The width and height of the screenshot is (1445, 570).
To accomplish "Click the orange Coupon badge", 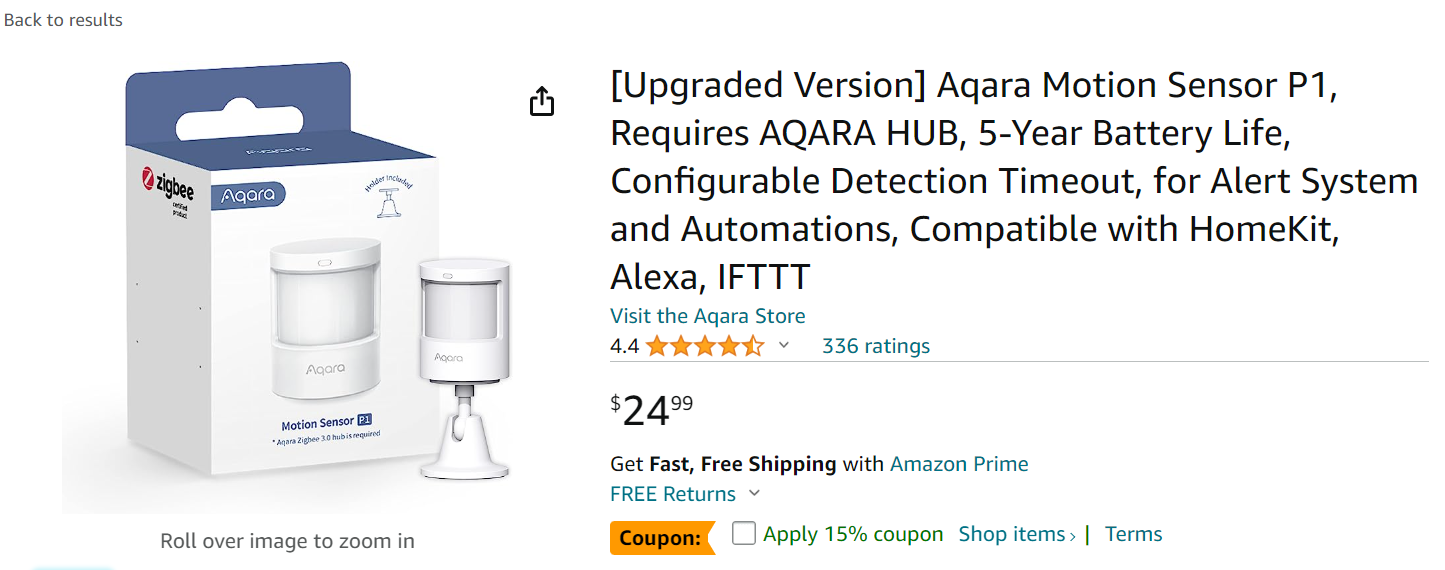I will 662,538.
